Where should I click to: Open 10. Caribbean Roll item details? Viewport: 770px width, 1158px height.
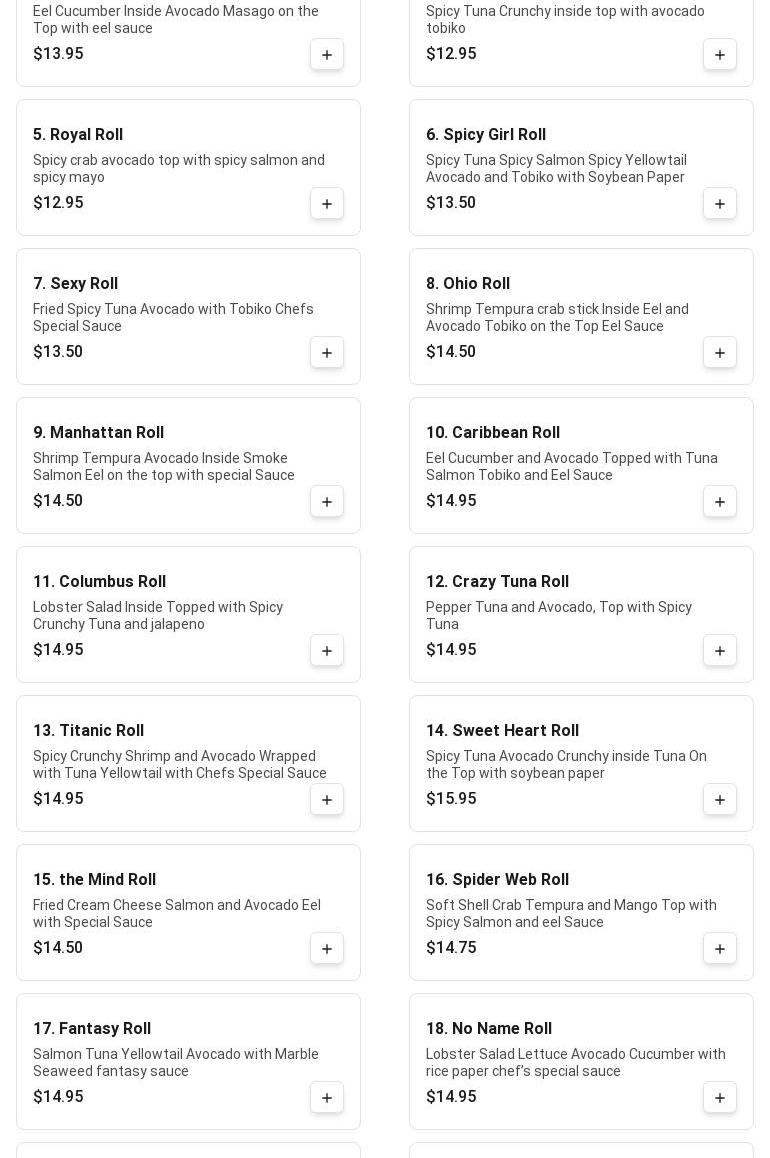(492, 433)
